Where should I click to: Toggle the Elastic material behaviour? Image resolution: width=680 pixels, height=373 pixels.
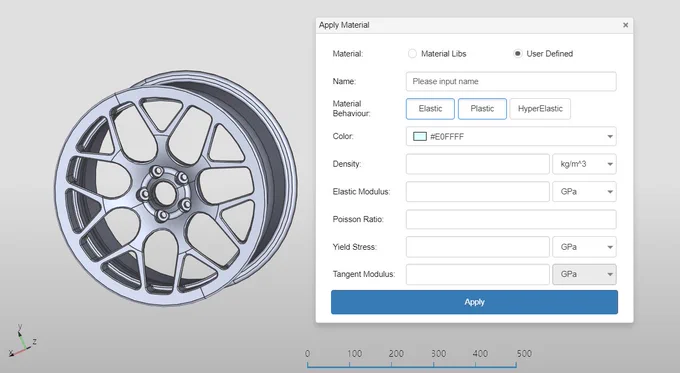point(430,109)
